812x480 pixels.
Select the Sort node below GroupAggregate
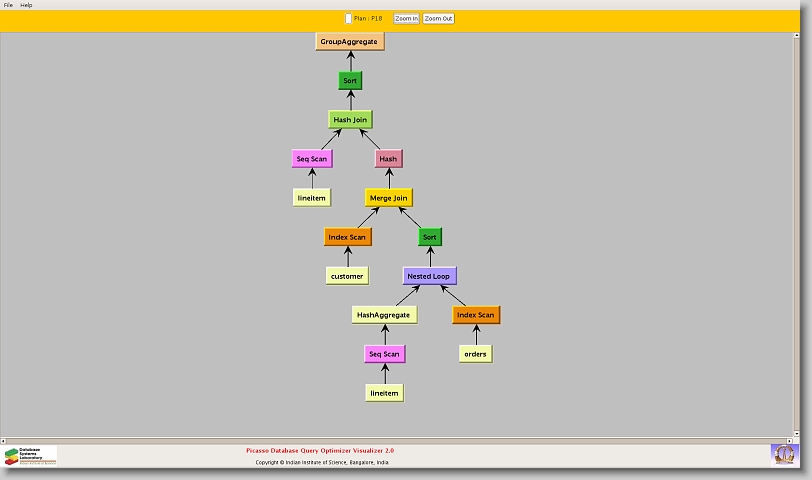[x=350, y=81]
